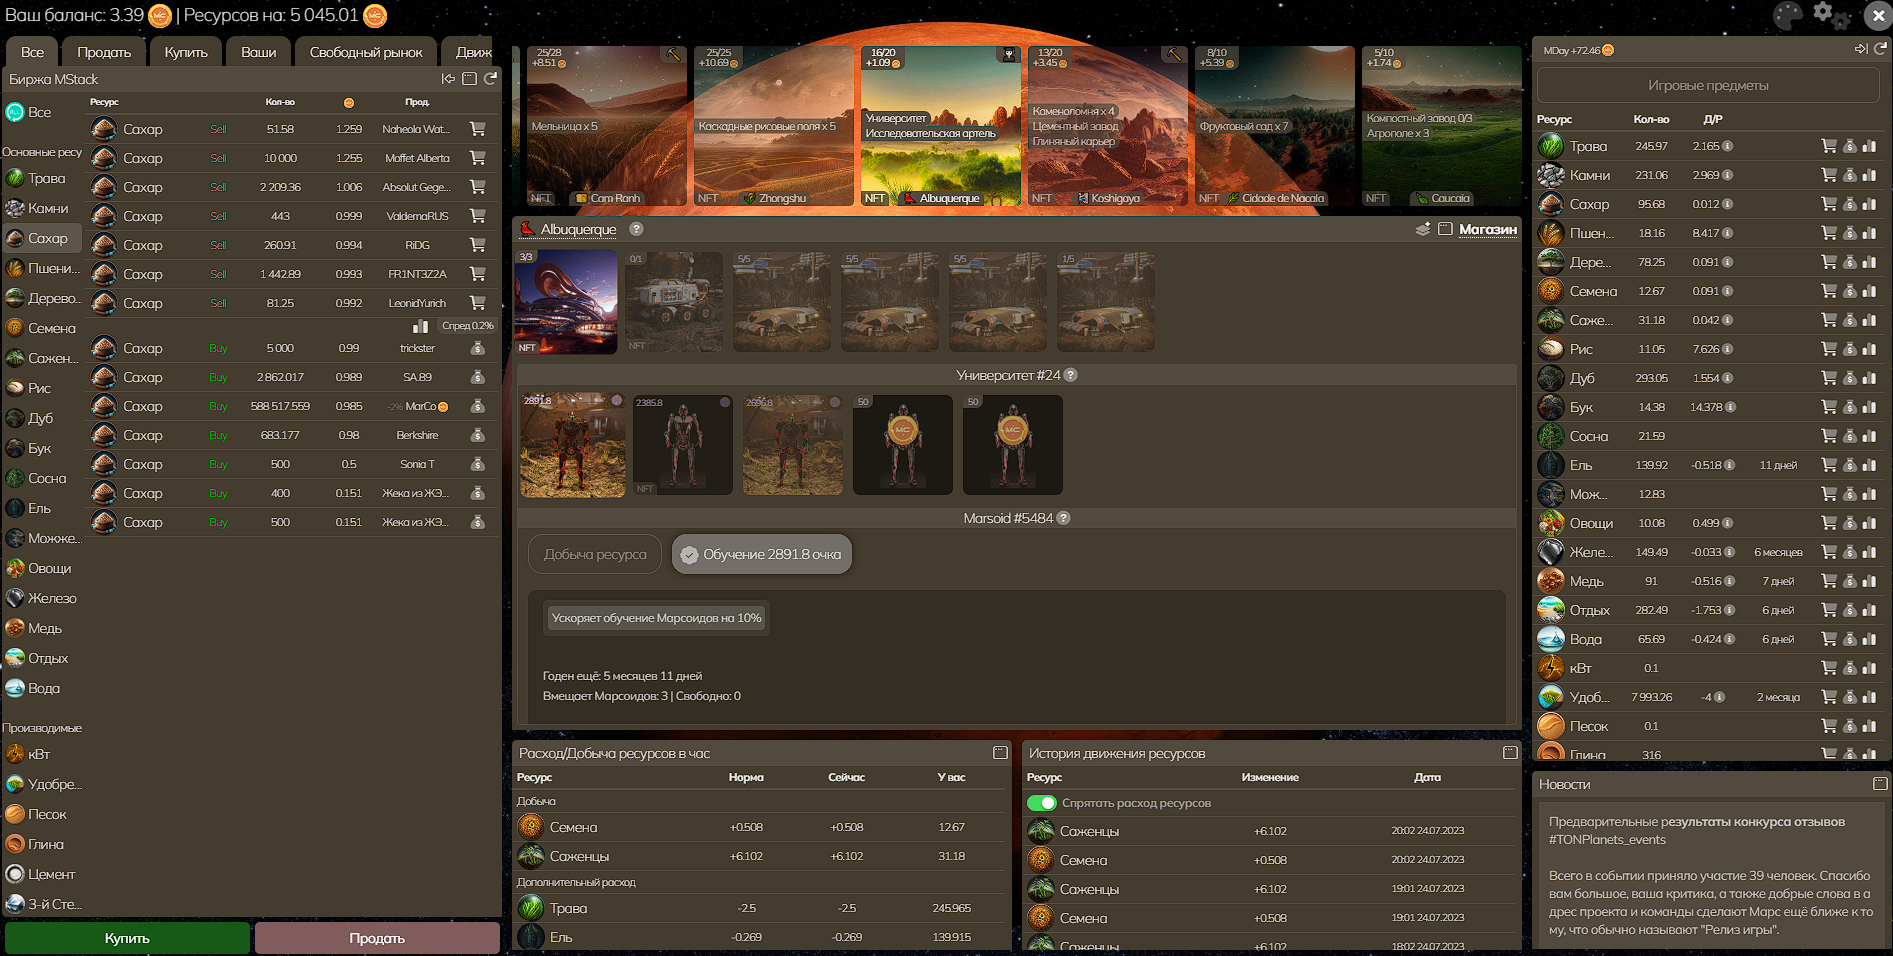Open the 0/1 rover vehicle thumbnail
1893x956 pixels.
pyautogui.click(x=674, y=302)
